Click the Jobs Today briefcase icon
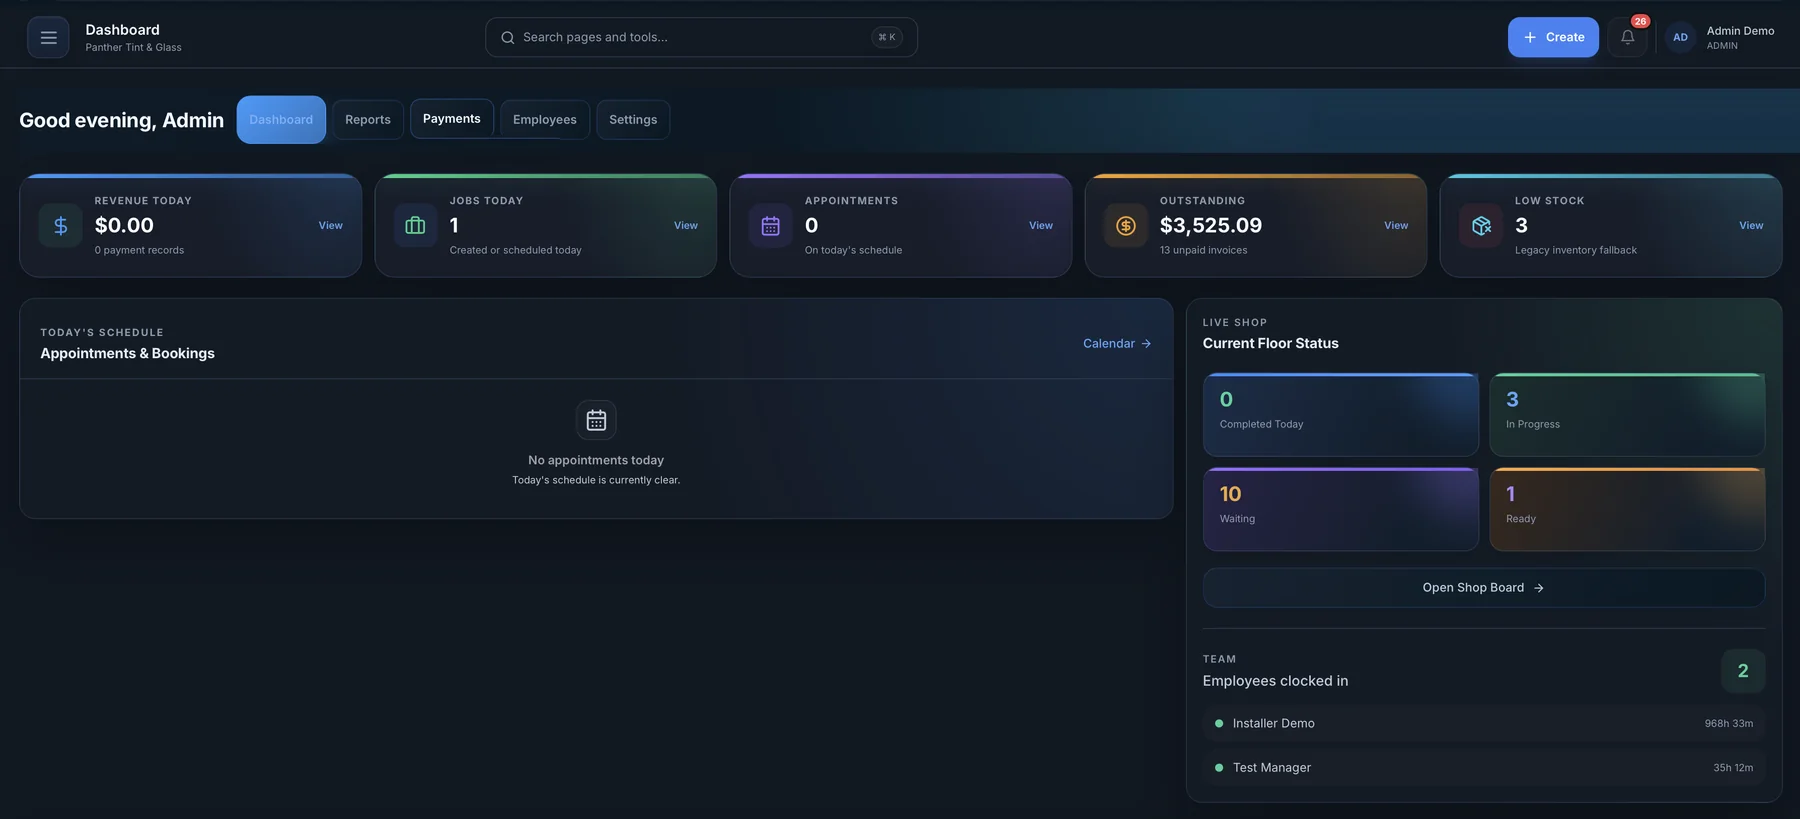The width and height of the screenshot is (1800, 819). pos(415,225)
